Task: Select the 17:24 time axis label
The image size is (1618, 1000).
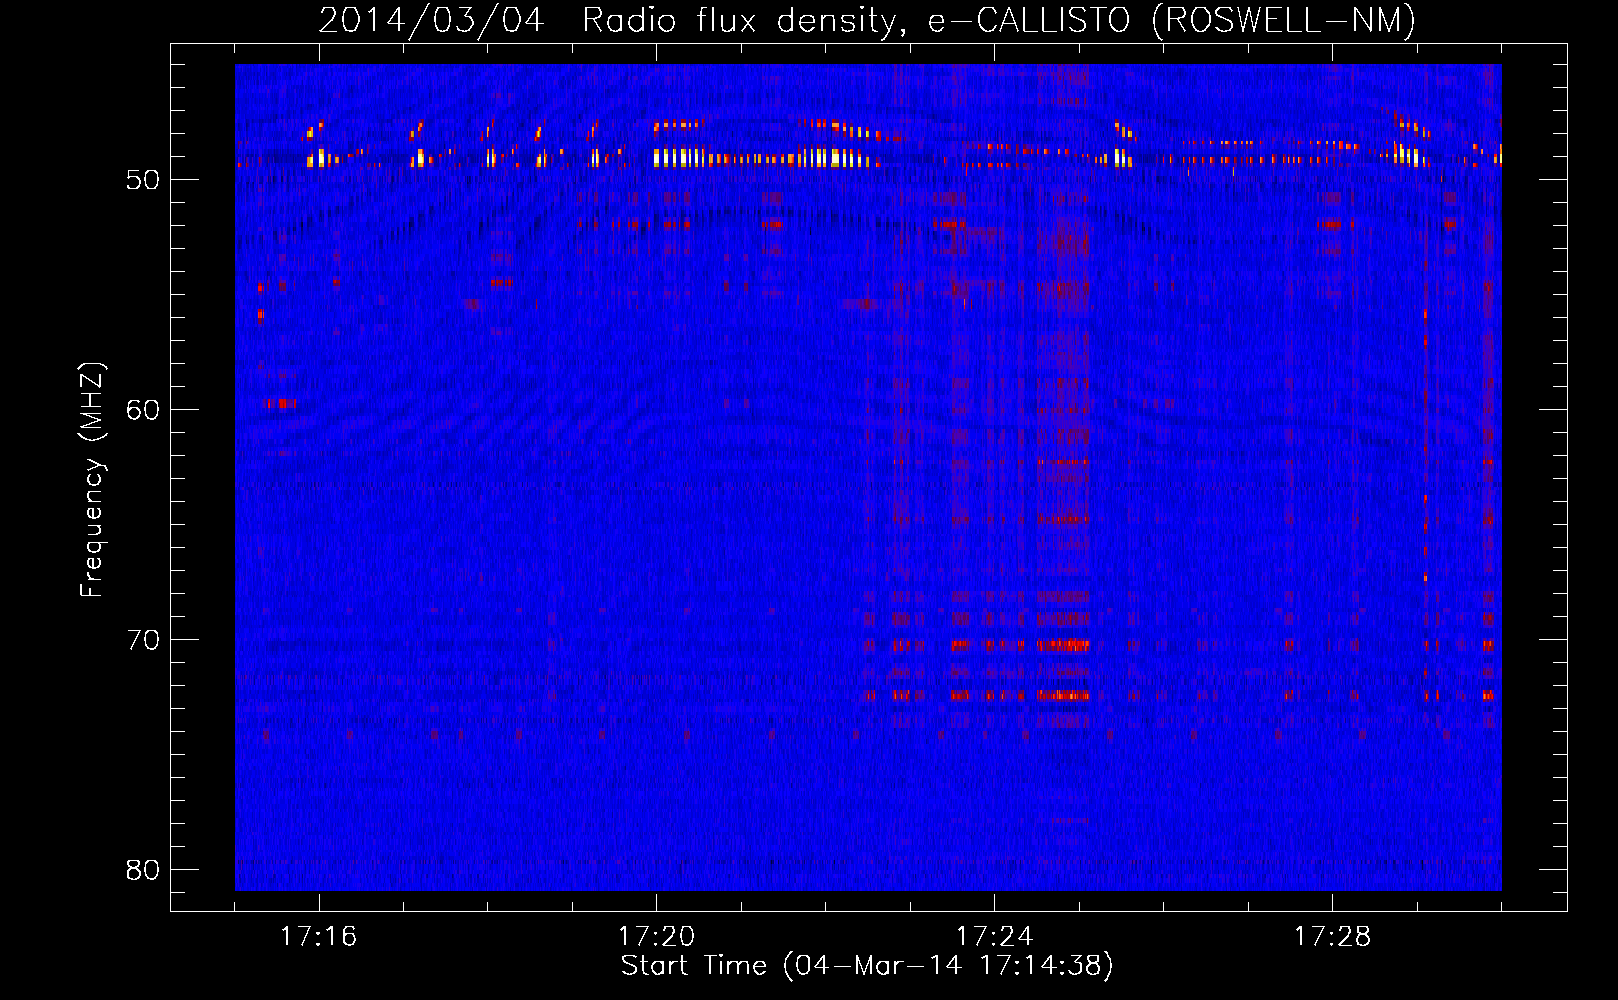Action: pyautogui.click(x=994, y=936)
